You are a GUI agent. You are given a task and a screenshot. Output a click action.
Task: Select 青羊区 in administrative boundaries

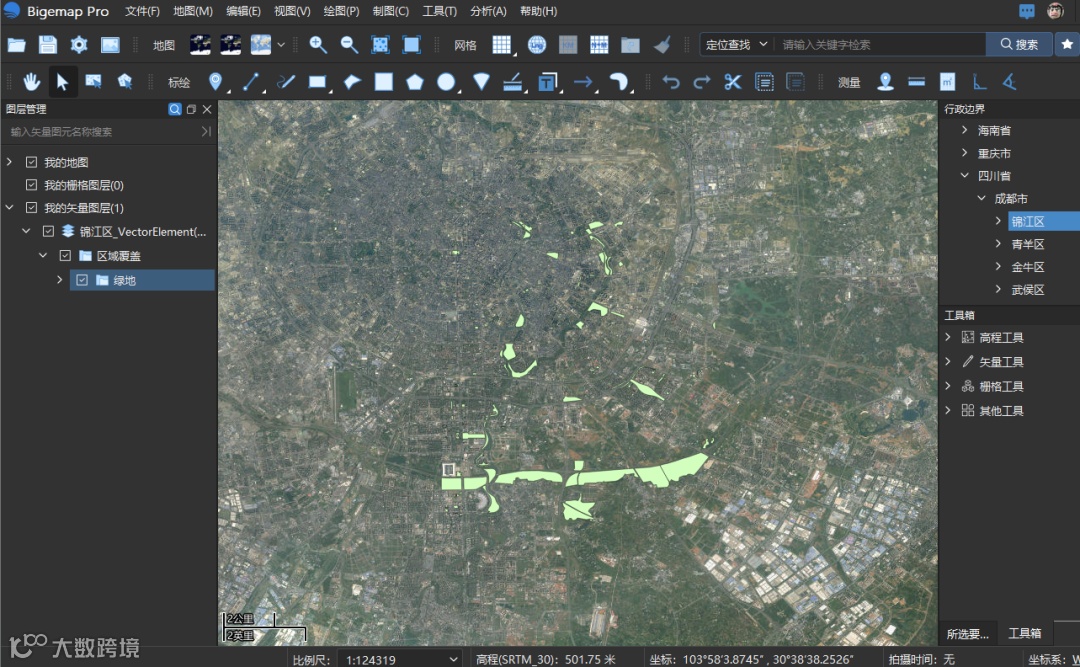pos(1027,244)
